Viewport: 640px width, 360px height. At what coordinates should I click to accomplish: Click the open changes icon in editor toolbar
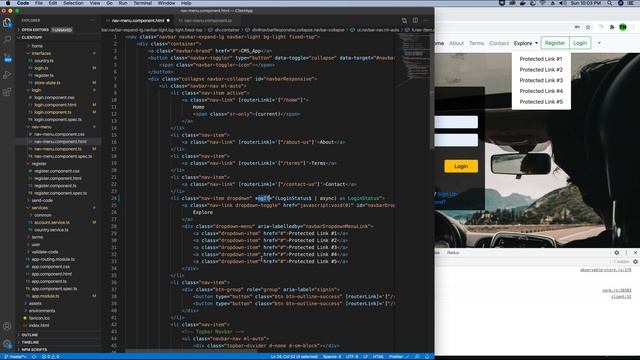404,20
